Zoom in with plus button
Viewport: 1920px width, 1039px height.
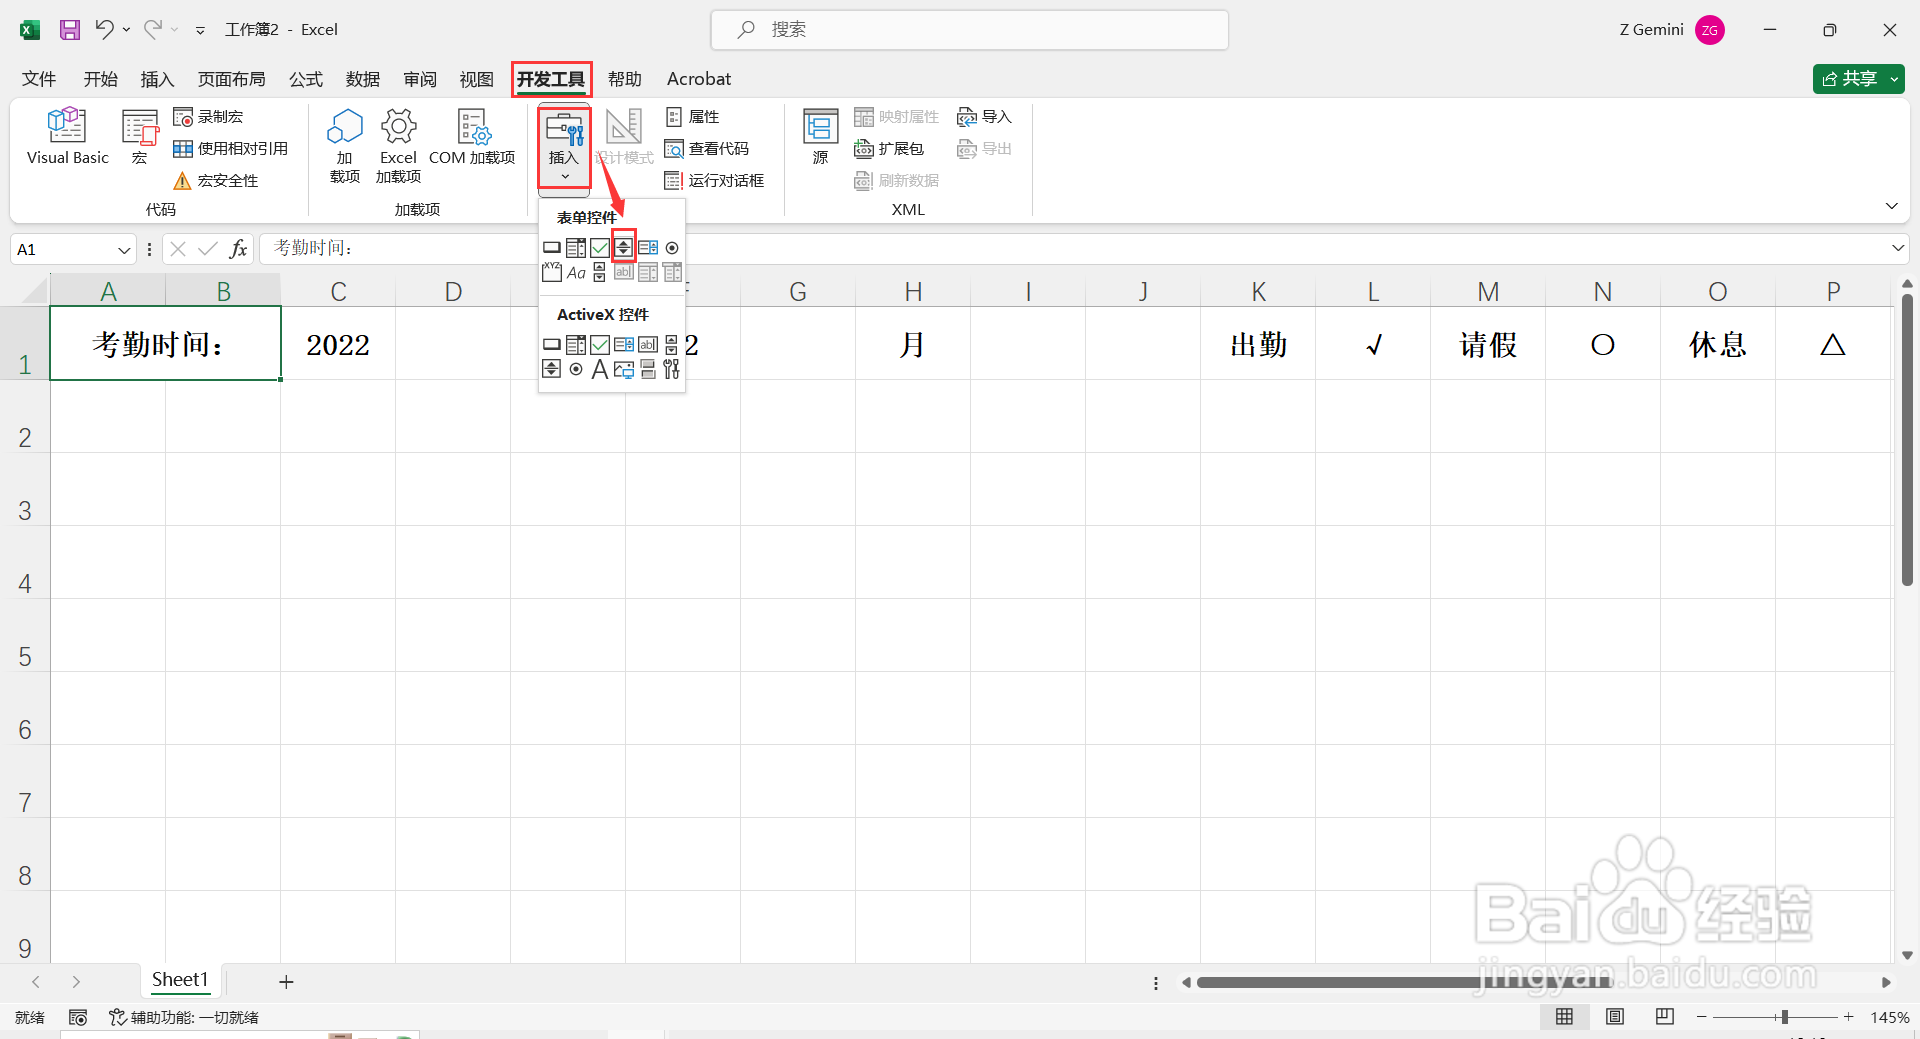click(x=1849, y=1017)
